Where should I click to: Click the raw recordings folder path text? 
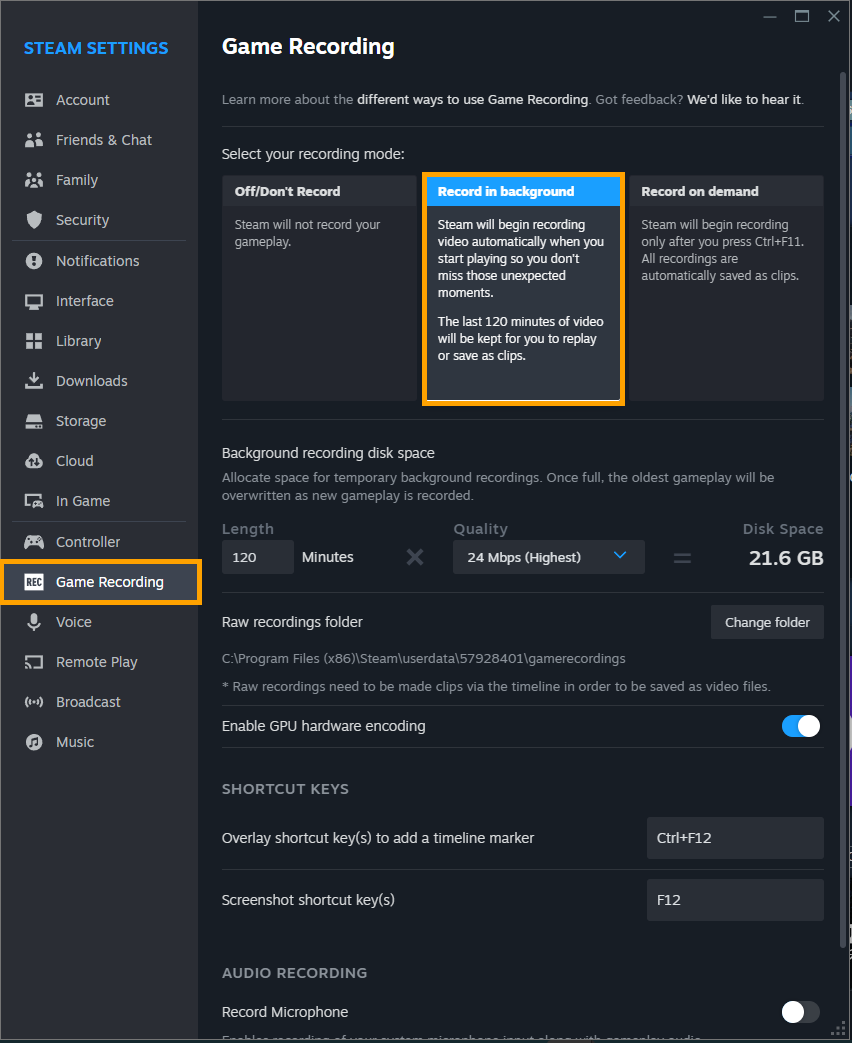[x=424, y=659]
